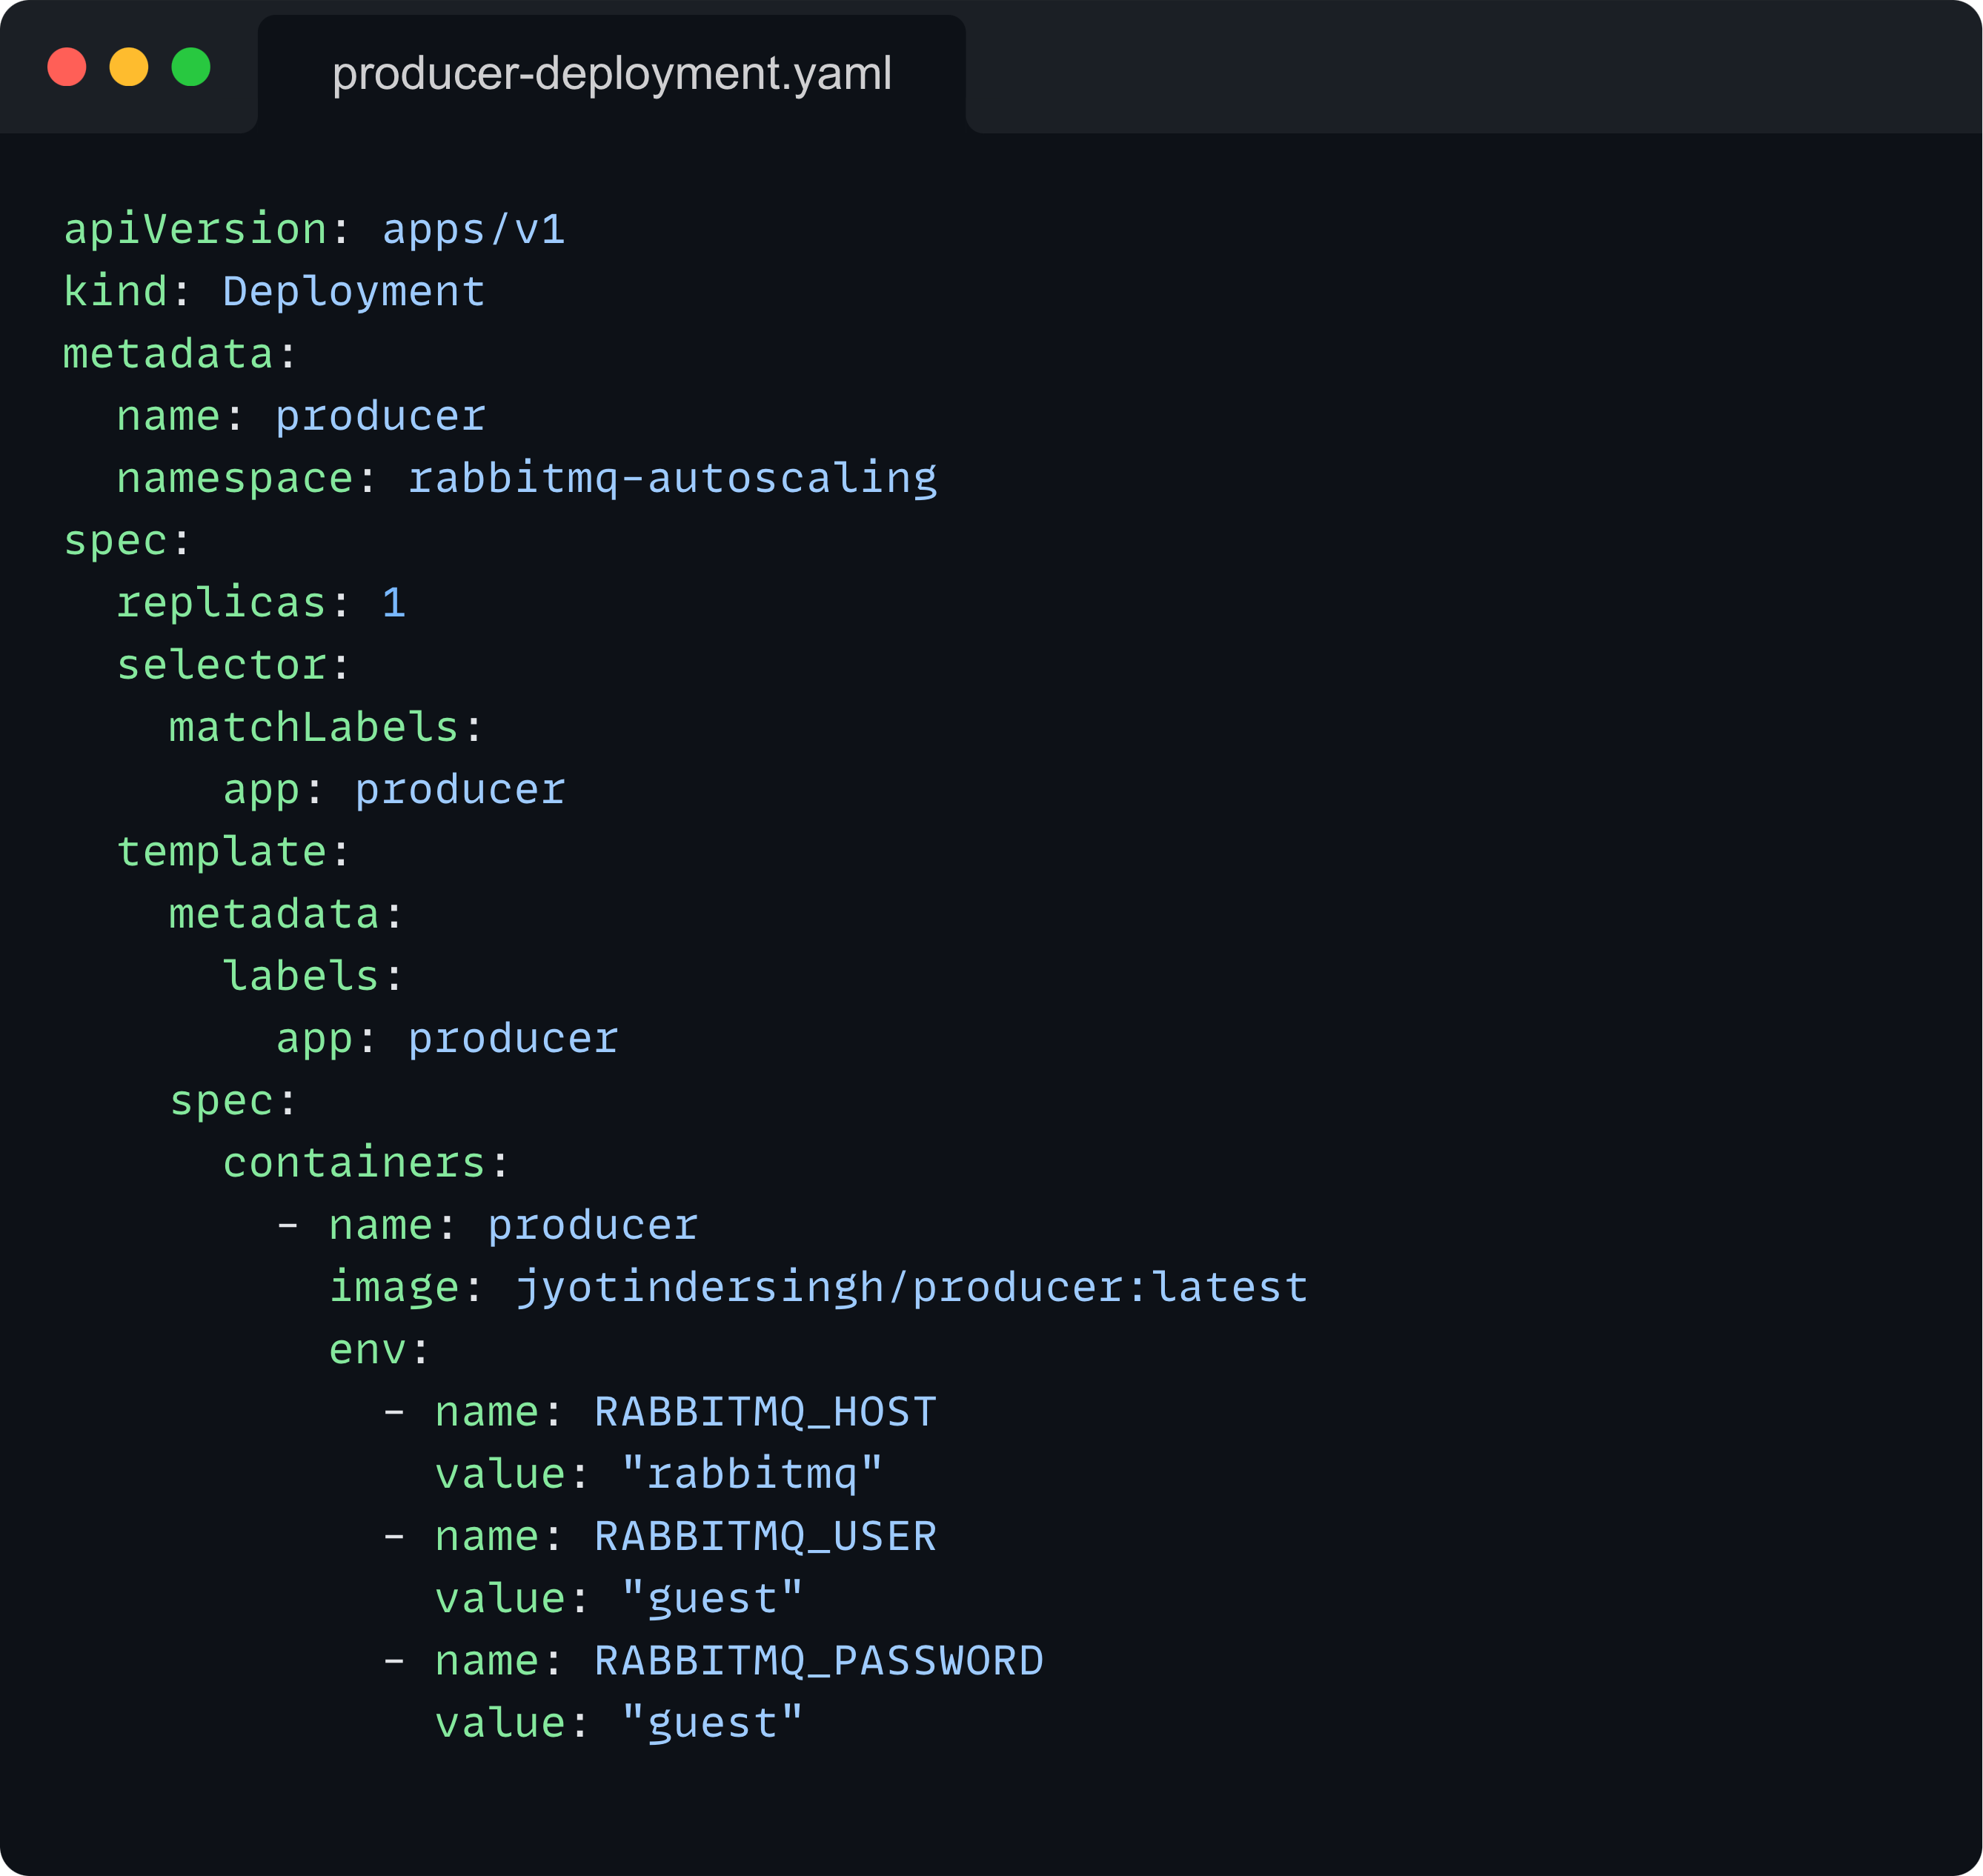Click the yellow minimize window button
The width and height of the screenshot is (1983, 1876).
129,67
